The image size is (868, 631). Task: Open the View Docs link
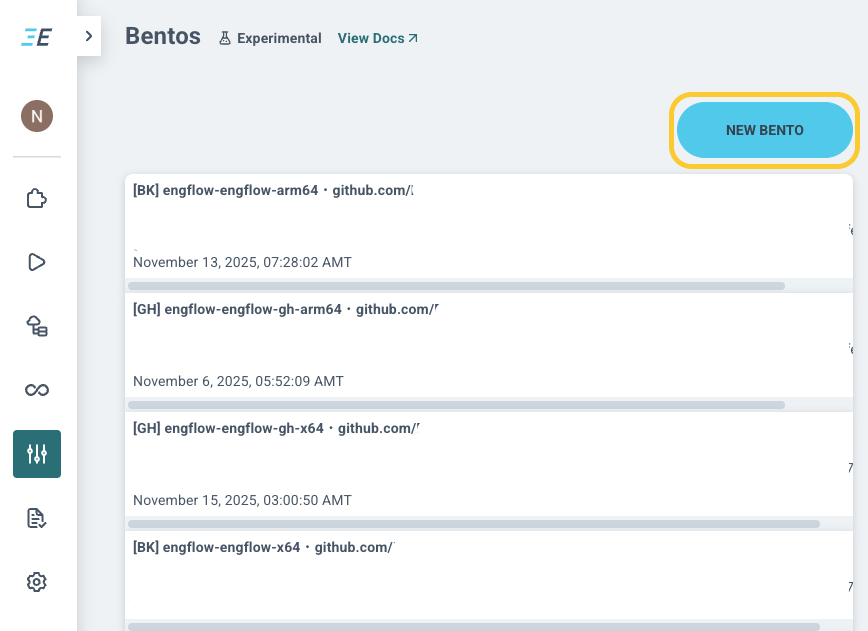point(378,38)
